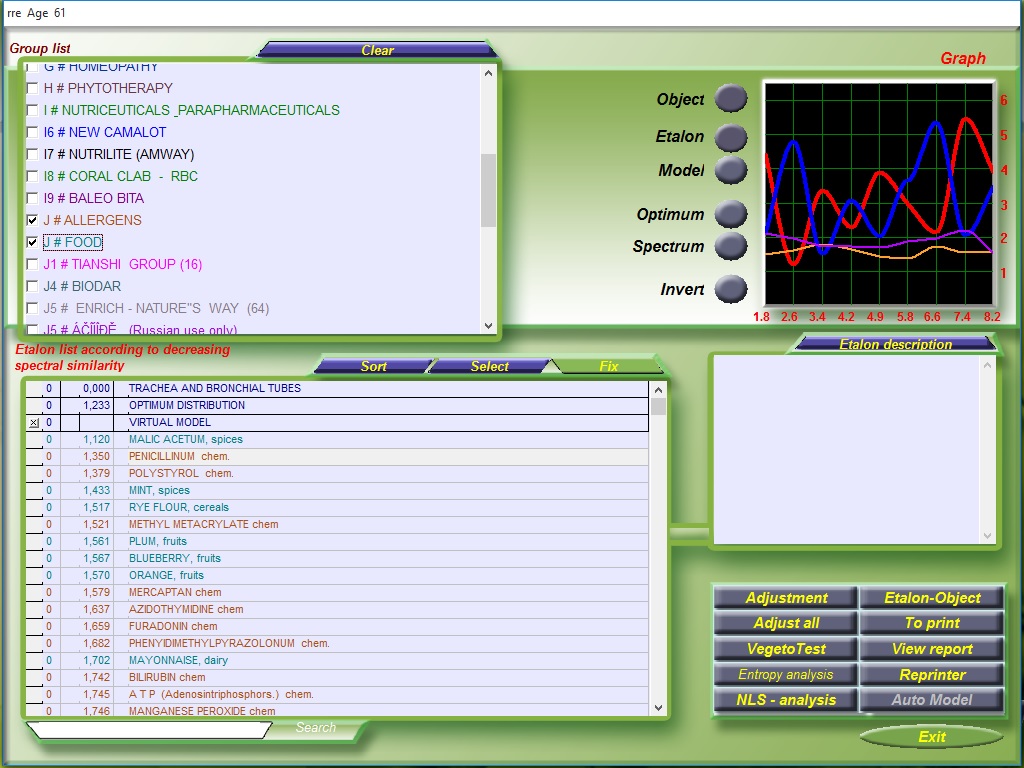
Task: Toggle the round Spectrum graph button
Action: (731, 246)
